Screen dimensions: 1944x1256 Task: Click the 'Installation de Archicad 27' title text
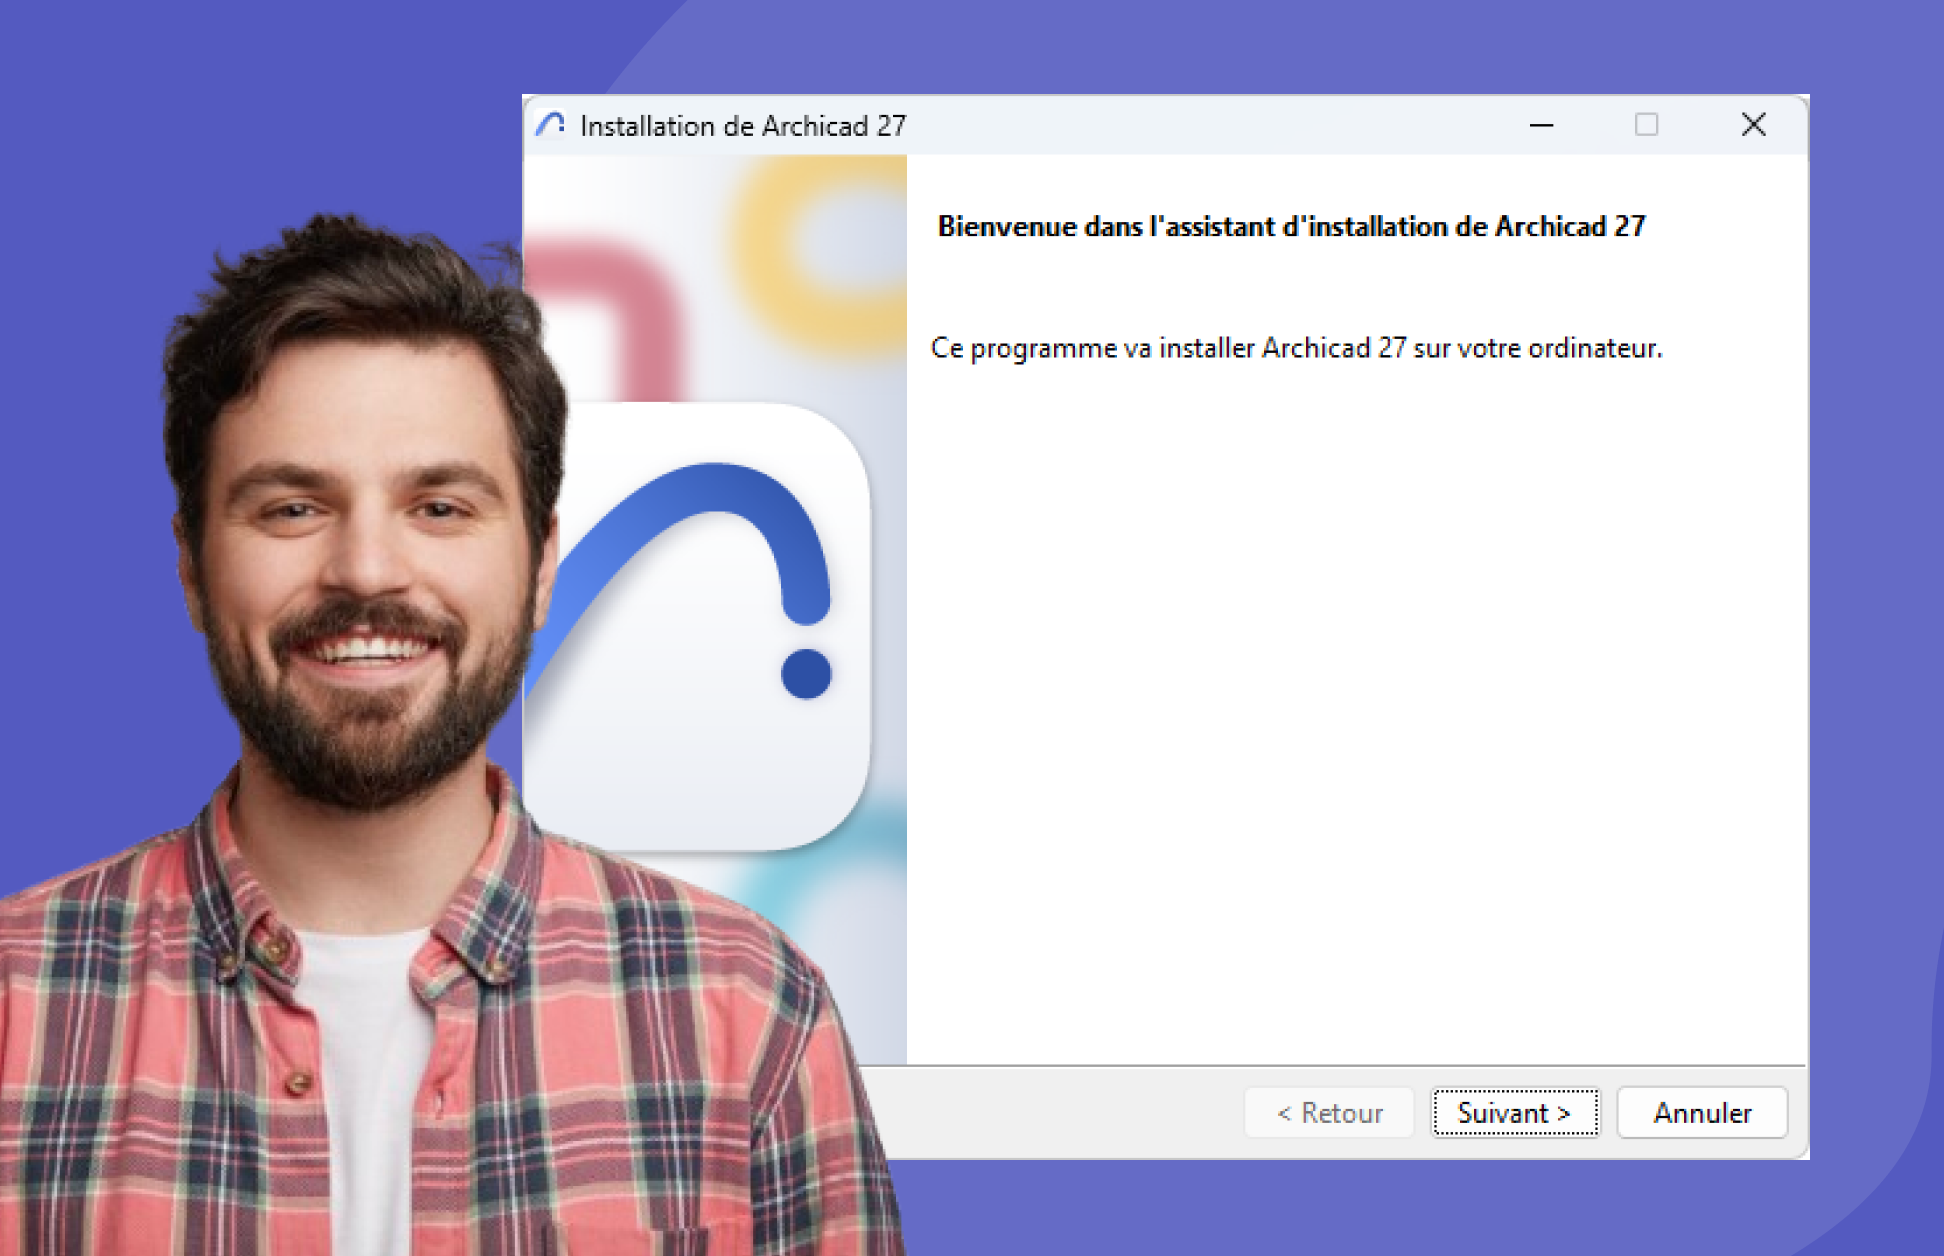742,126
